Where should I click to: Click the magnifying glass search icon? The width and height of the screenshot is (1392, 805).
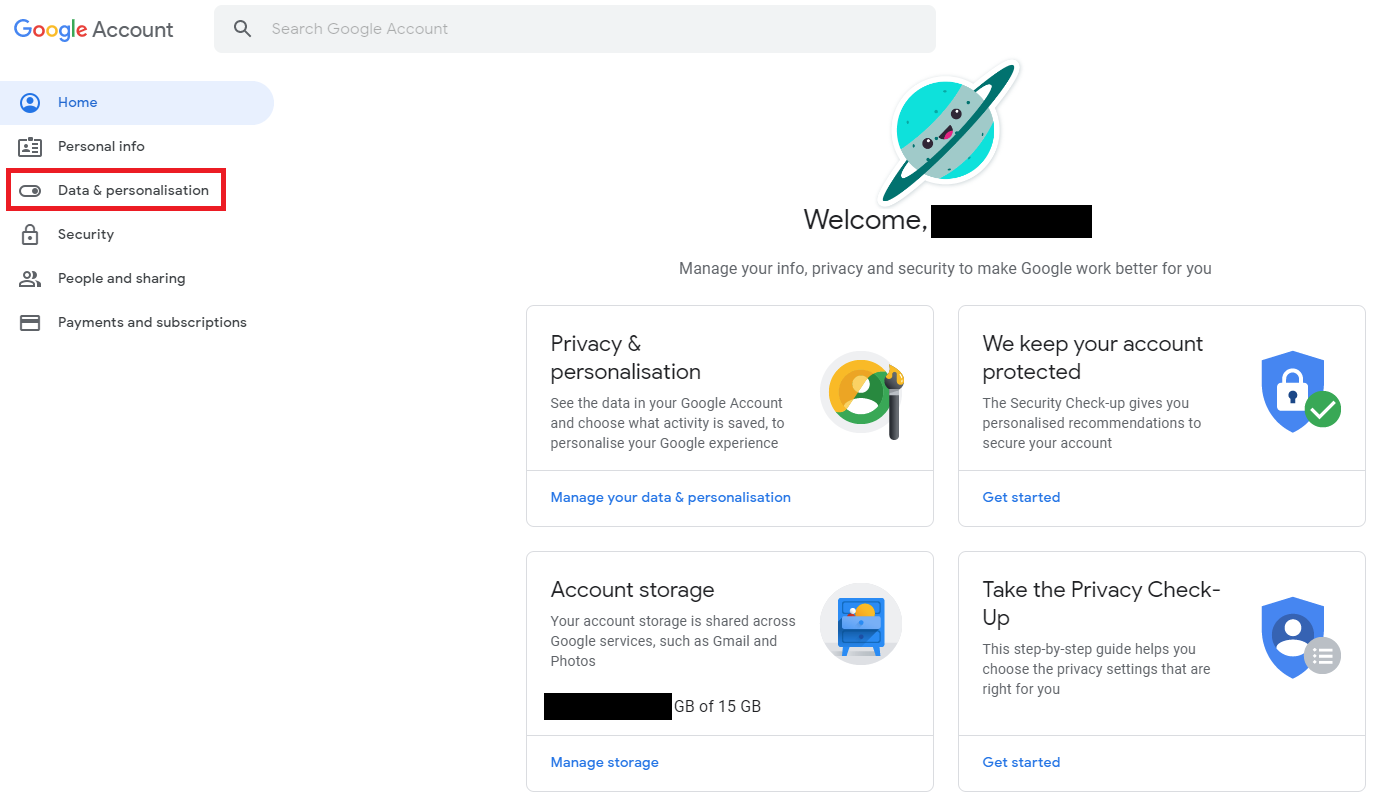pos(242,29)
